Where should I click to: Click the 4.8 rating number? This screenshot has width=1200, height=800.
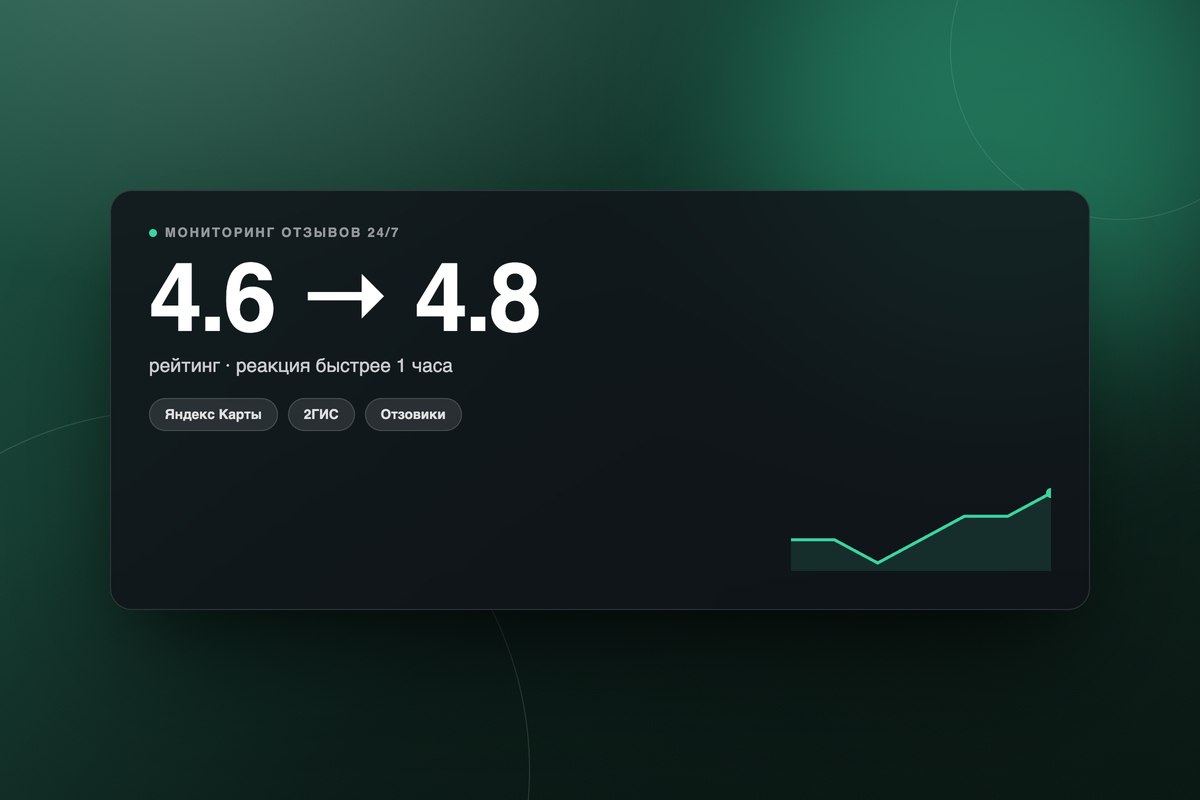point(477,299)
